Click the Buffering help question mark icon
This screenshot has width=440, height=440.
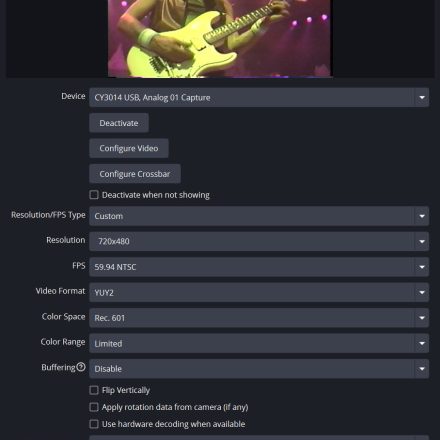[81, 367]
